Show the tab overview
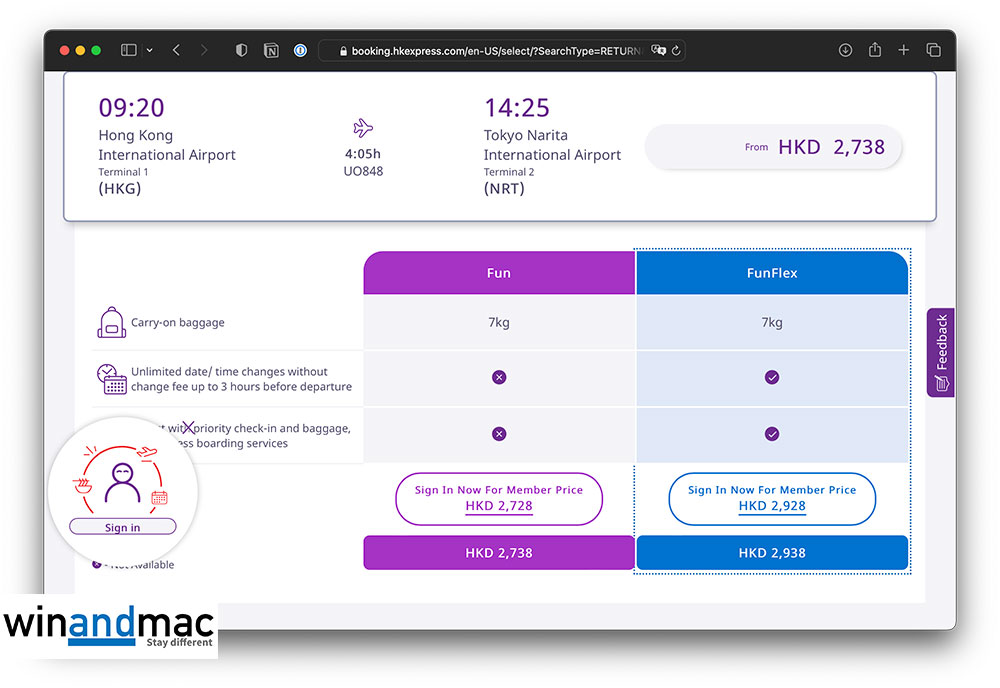 point(933,50)
